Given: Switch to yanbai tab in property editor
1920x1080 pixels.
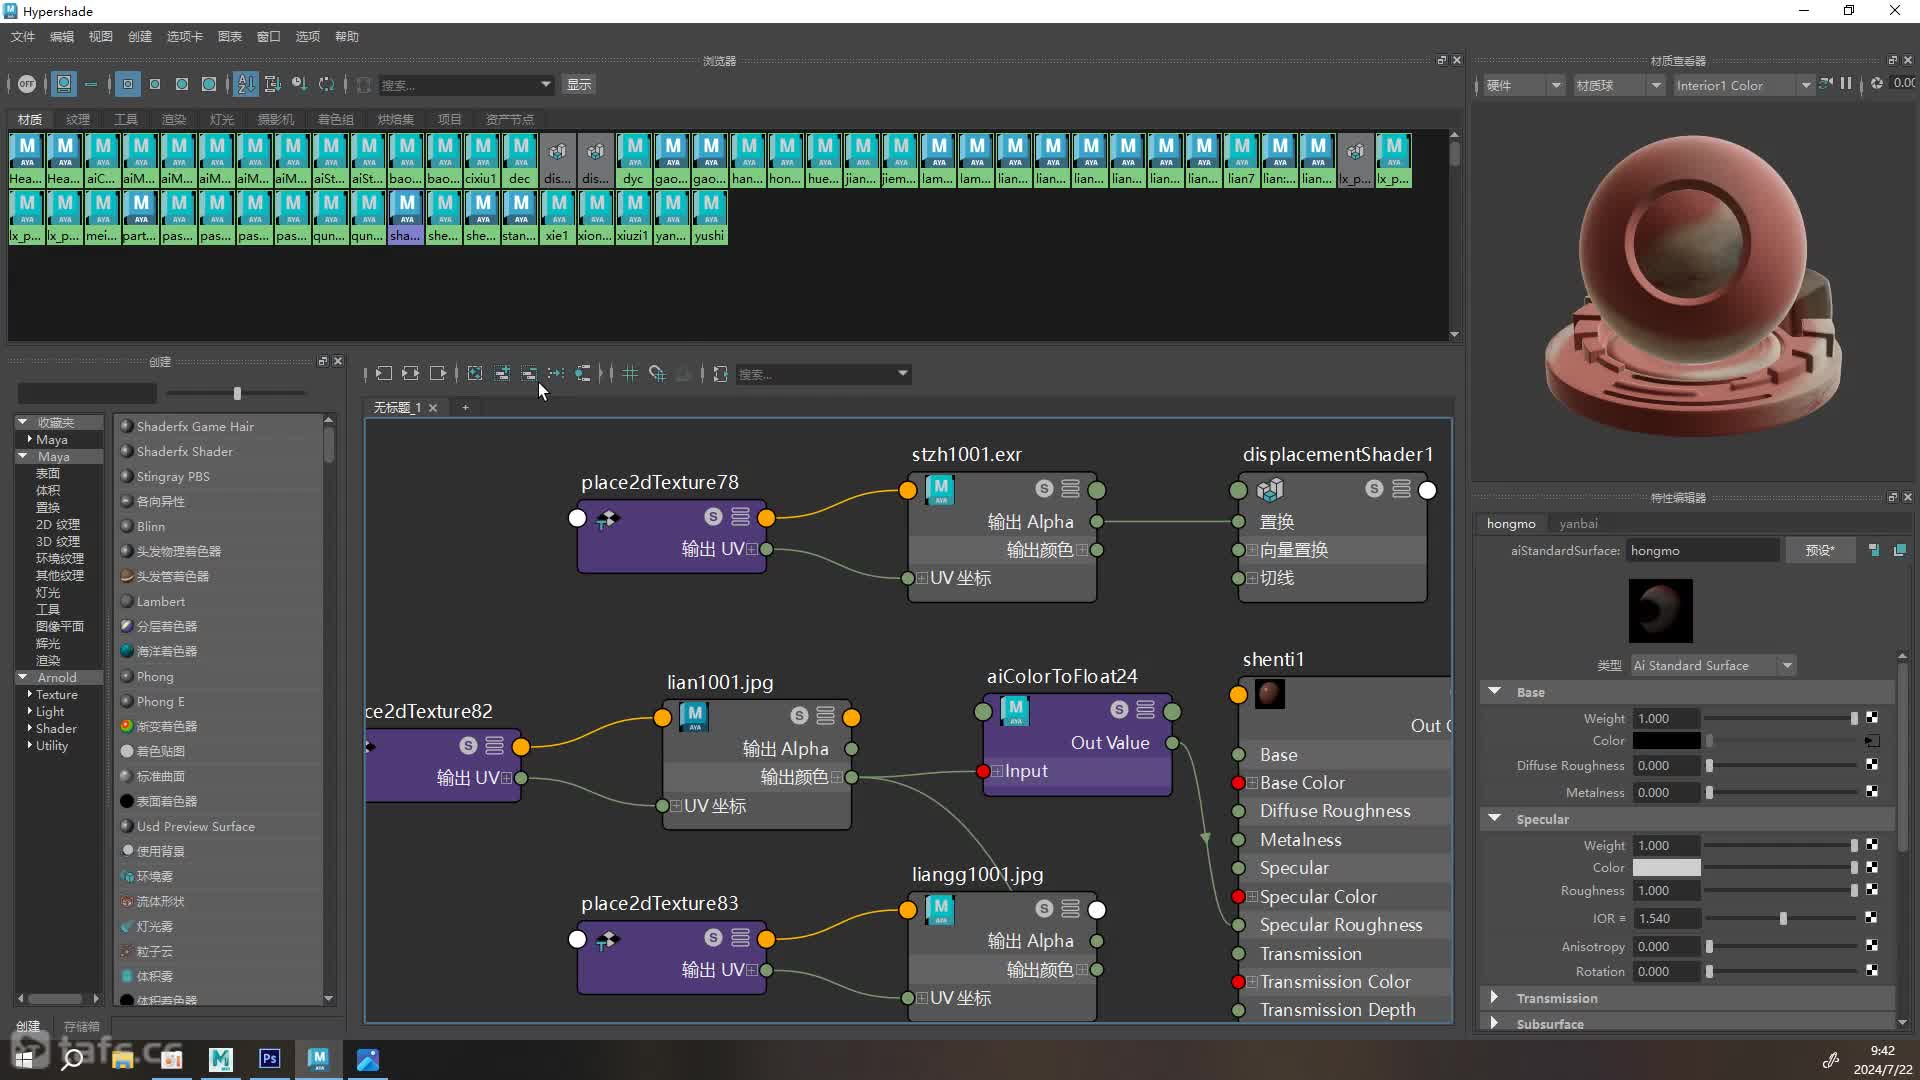Looking at the screenshot, I should [1578, 523].
